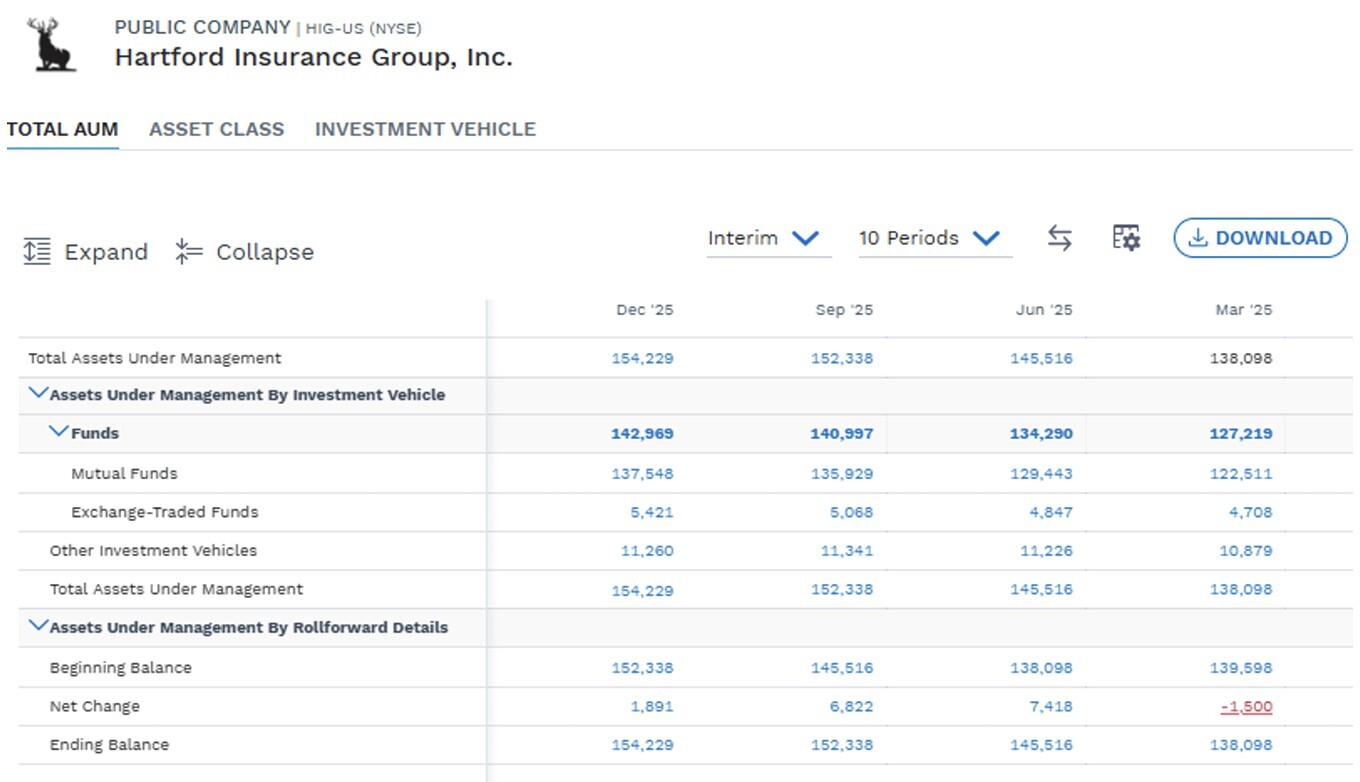The image size is (1360, 782).
Task: Click Beginning Balance value for Dec '25
Action: click(642, 668)
